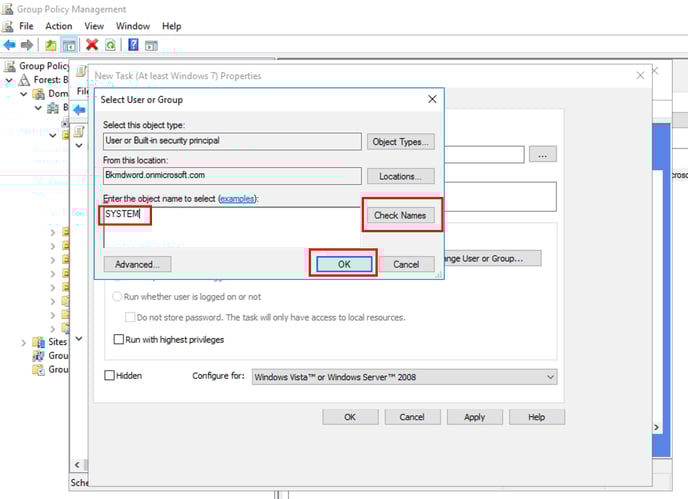Collapse the Forest tree node

coord(9,80)
